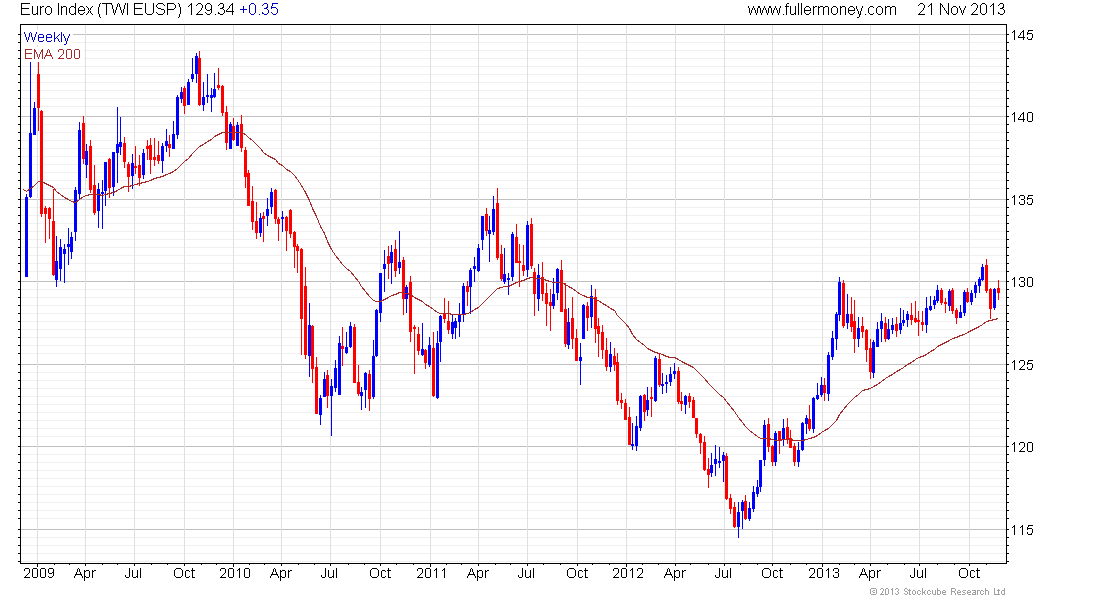Click the 2012 year label on time axis

(628, 573)
